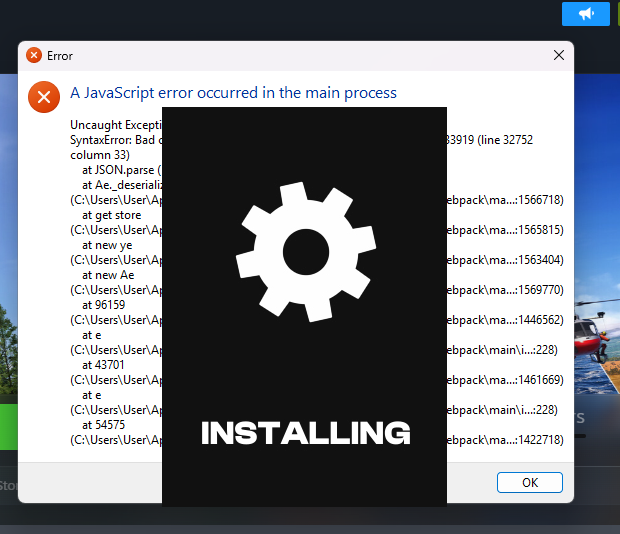Image resolution: width=620 pixels, height=534 pixels.
Task: Click the 'at JSON.parse' stack trace line
Action: click(121, 170)
